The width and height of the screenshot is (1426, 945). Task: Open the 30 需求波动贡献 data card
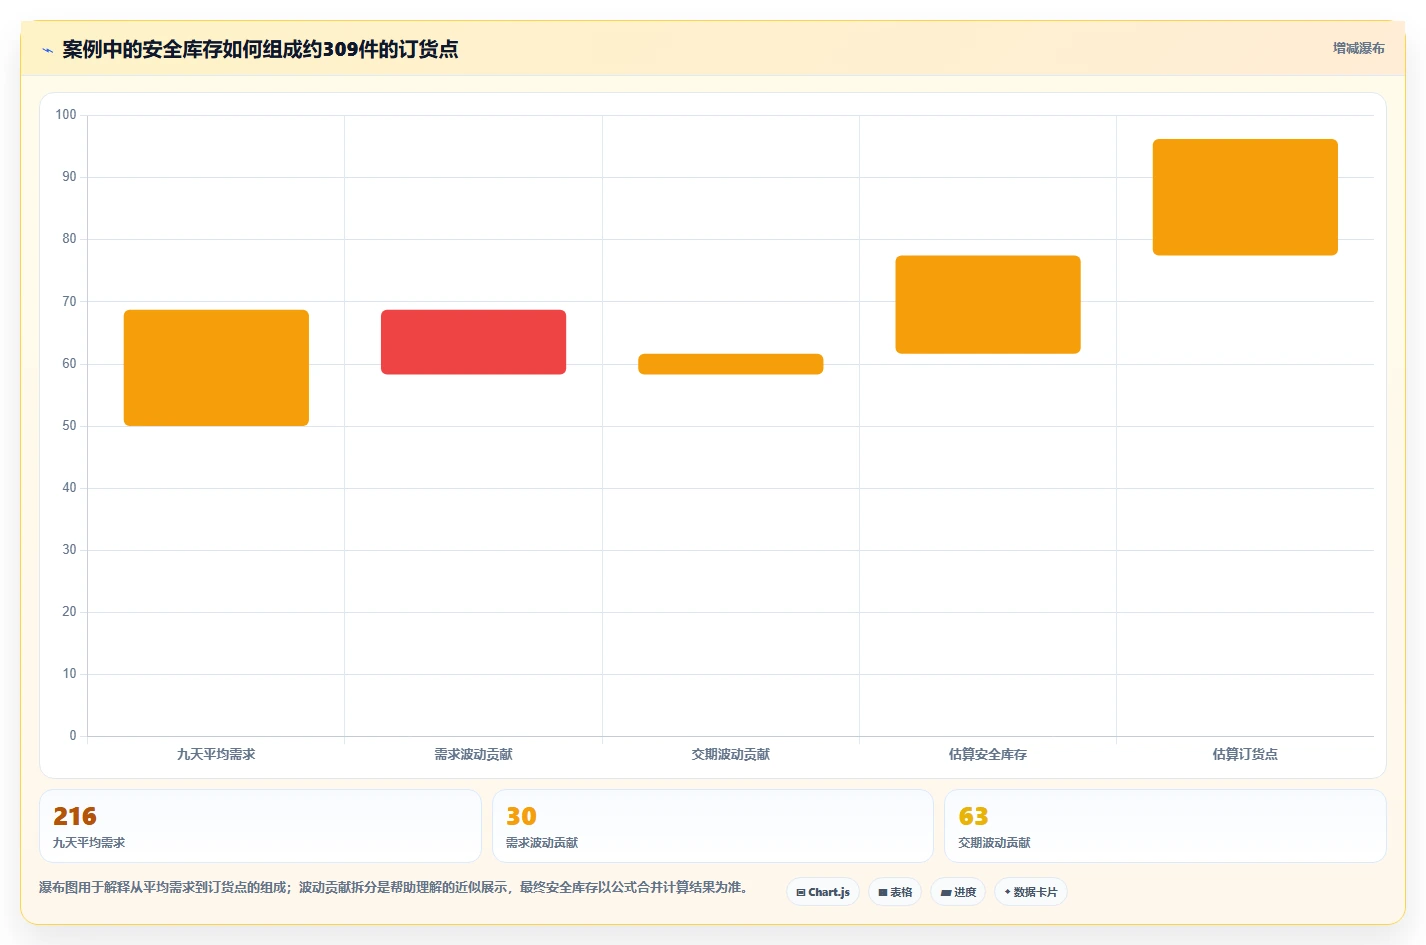pos(712,826)
